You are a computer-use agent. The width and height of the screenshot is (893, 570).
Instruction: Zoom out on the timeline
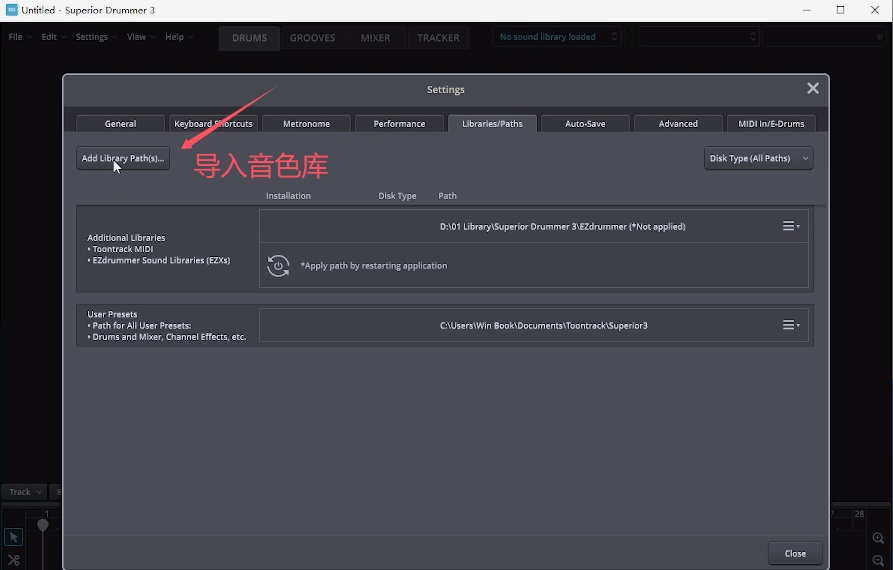point(878,561)
